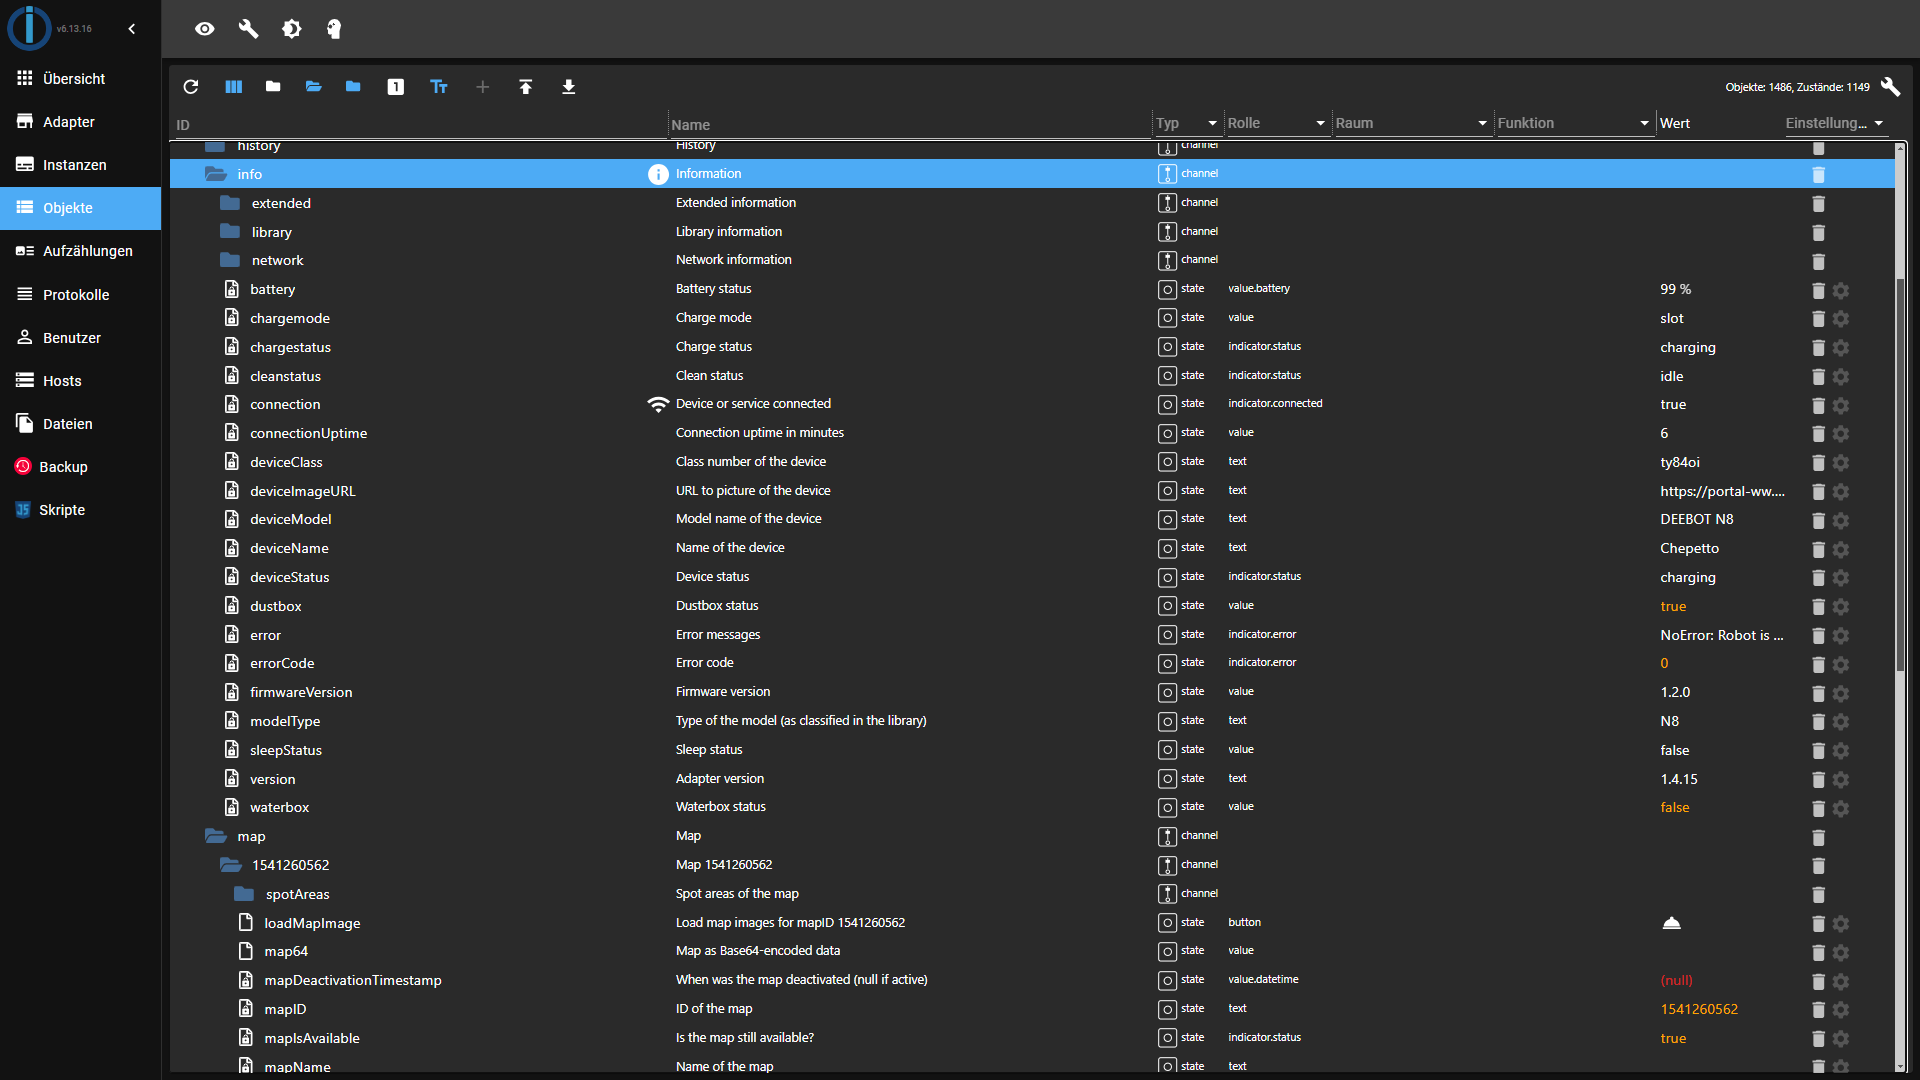Image resolution: width=1920 pixels, height=1080 pixels.
Task: Open Instanzen in sidebar
Action: click(80, 165)
